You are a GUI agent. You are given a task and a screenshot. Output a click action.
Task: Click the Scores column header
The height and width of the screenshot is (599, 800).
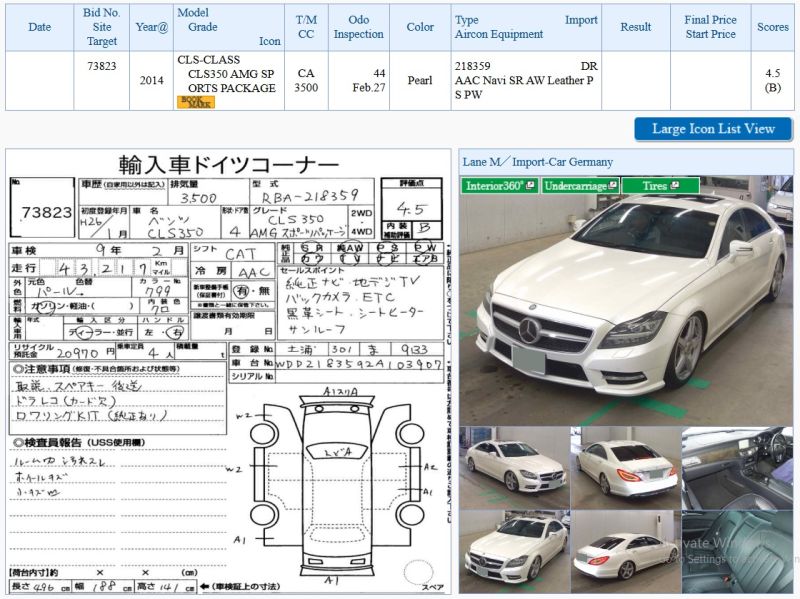tap(772, 27)
